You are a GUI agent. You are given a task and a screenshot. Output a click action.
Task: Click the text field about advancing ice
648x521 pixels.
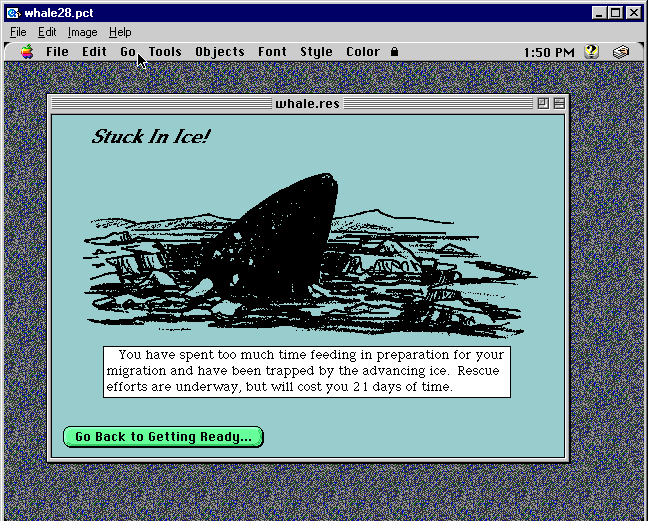(307, 372)
